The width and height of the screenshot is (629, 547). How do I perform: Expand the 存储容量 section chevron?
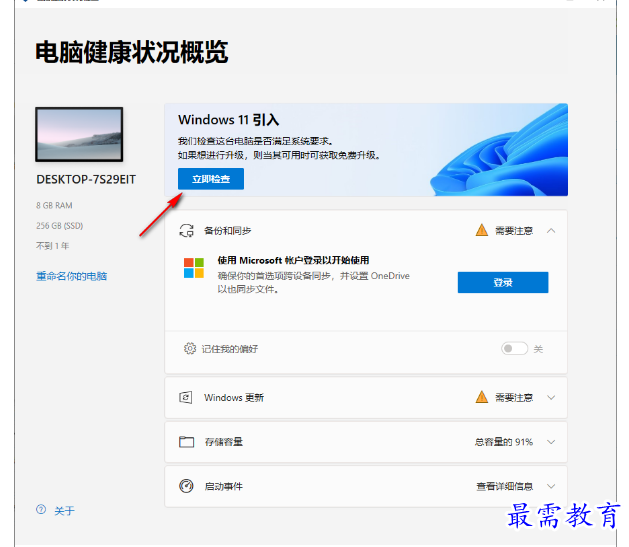click(x=551, y=442)
